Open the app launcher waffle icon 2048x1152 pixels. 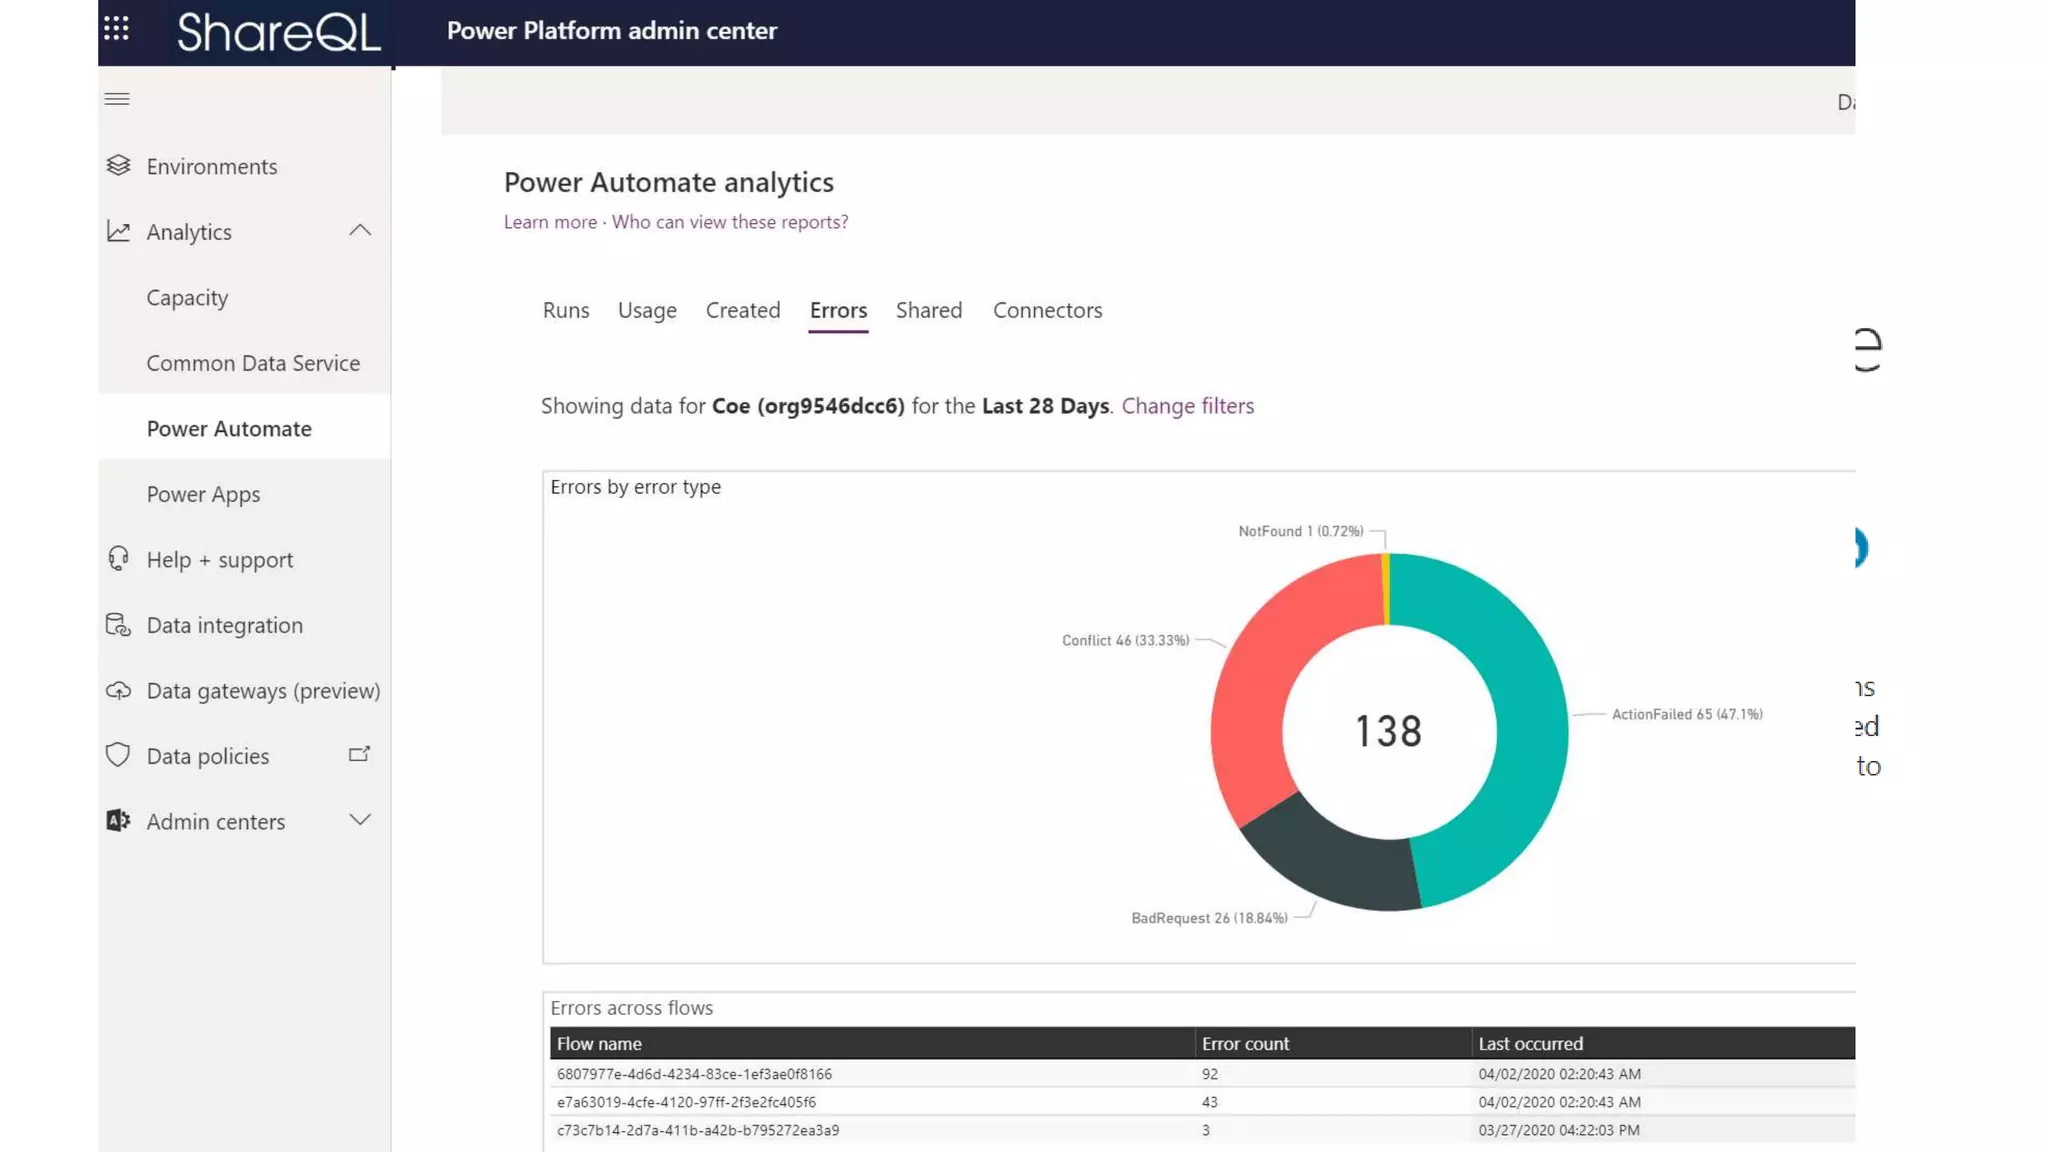click(116, 29)
